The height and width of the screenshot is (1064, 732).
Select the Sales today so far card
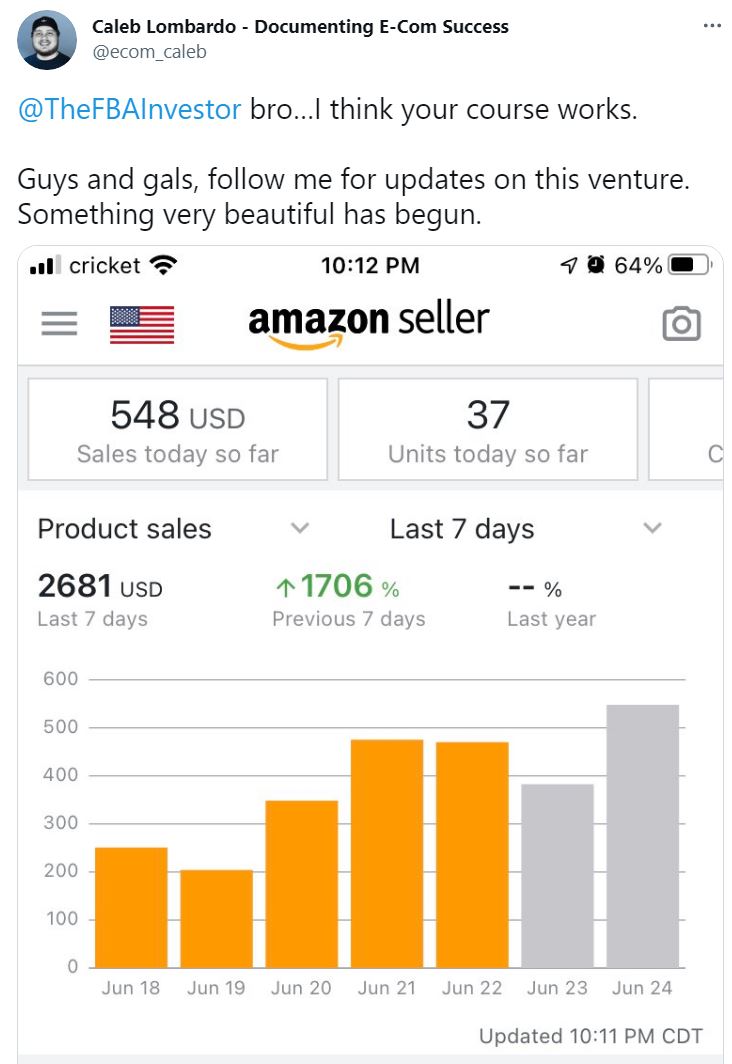pyautogui.click(x=178, y=429)
